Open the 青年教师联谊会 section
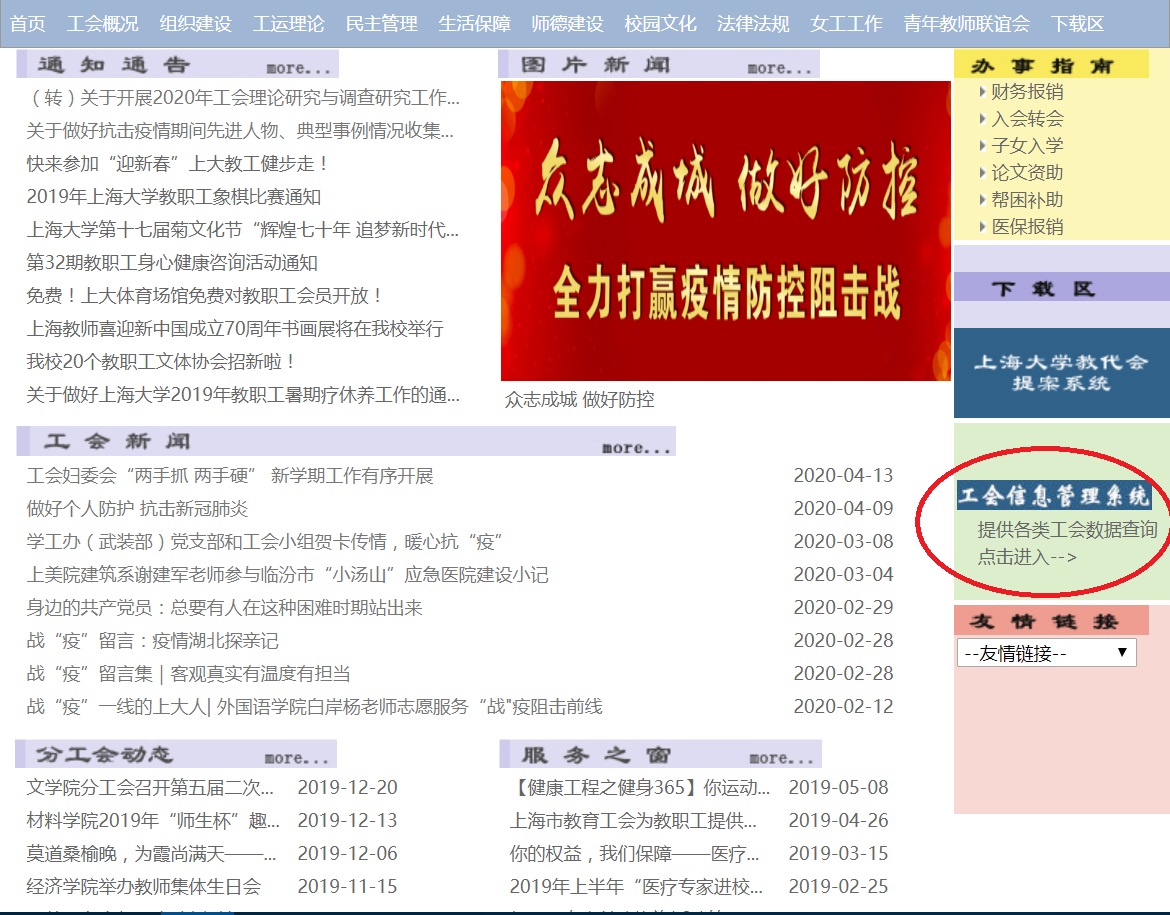The width and height of the screenshot is (1170, 915). click(x=965, y=22)
